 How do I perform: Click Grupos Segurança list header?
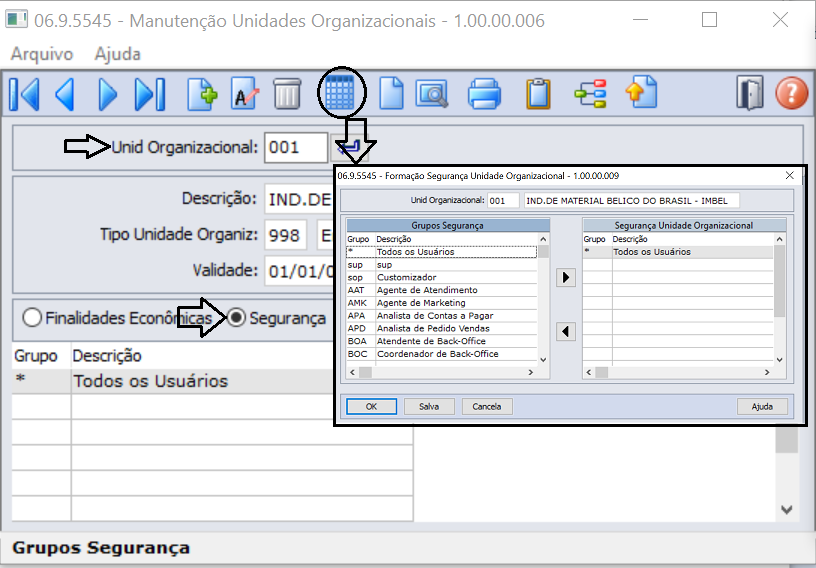(x=448, y=225)
